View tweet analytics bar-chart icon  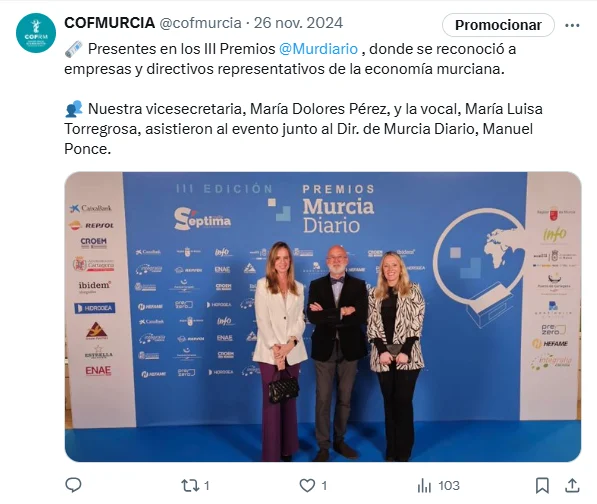(x=424, y=486)
